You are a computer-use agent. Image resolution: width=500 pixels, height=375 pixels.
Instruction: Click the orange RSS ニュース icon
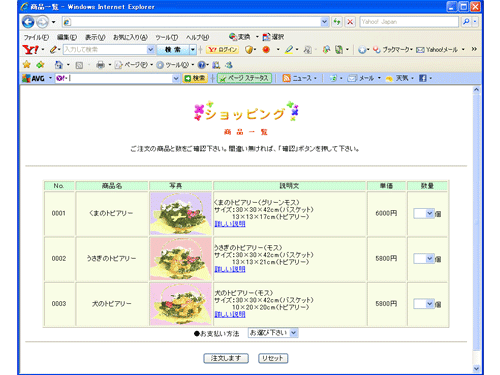tap(286, 78)
